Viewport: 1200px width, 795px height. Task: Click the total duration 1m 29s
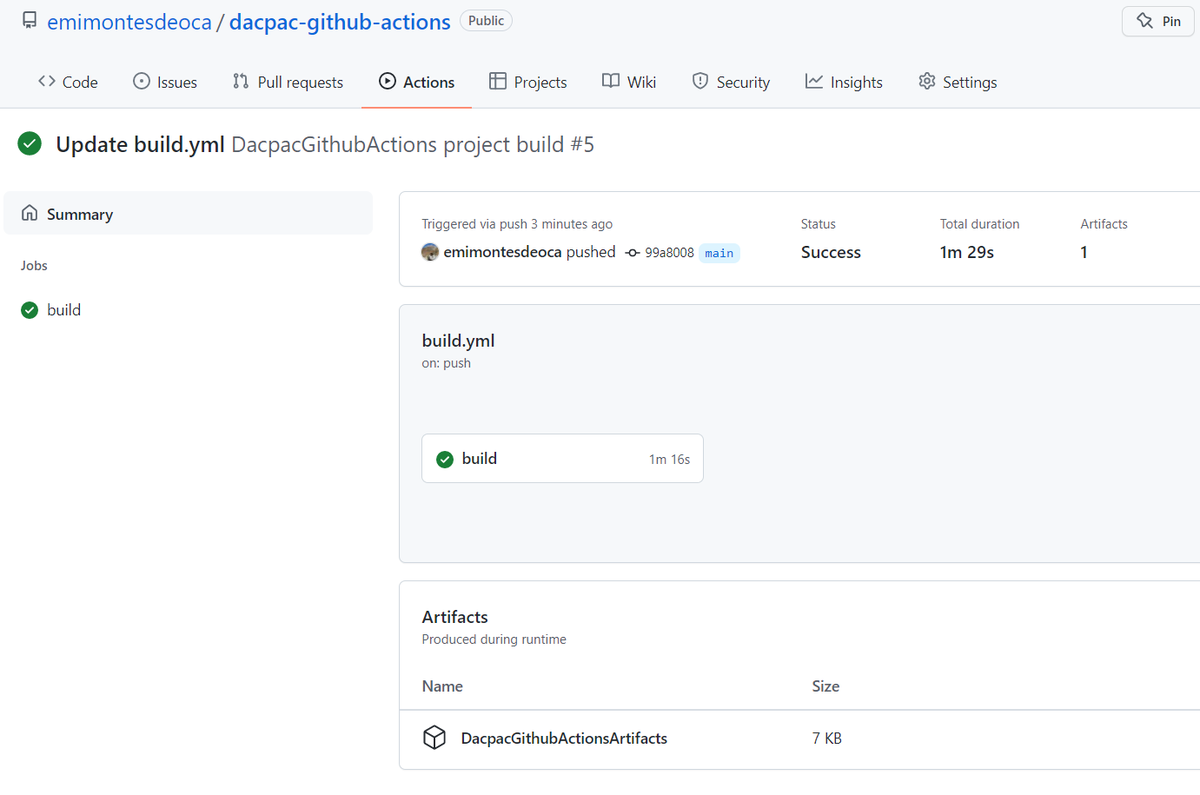tap(967, 252)
